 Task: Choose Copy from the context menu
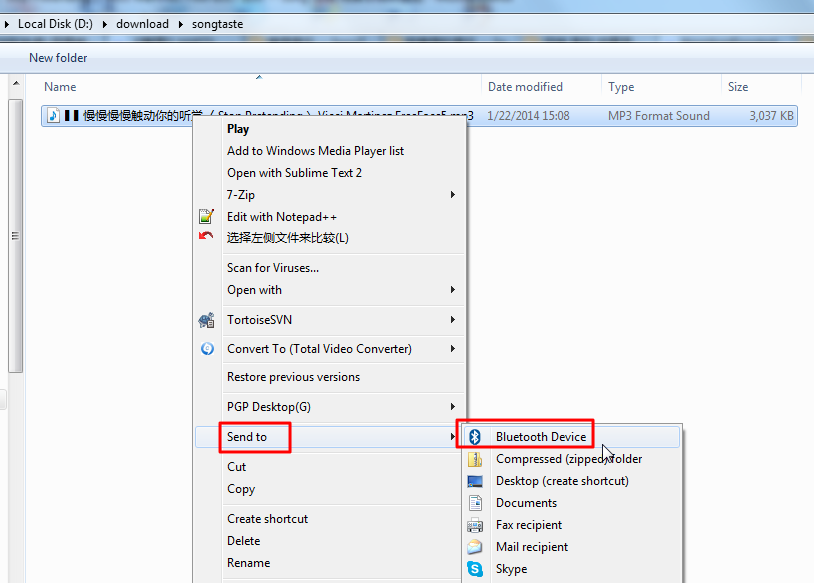(241, 489)
